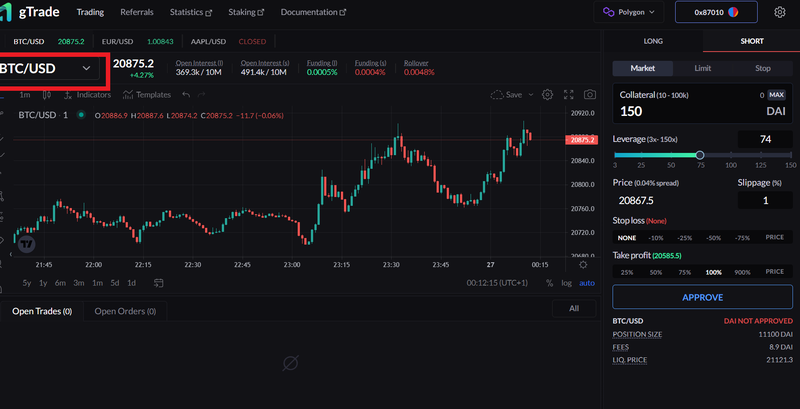This screenshot has height=409, width=800.
Task: Open Statistics external link
Action: pos(191,12)
